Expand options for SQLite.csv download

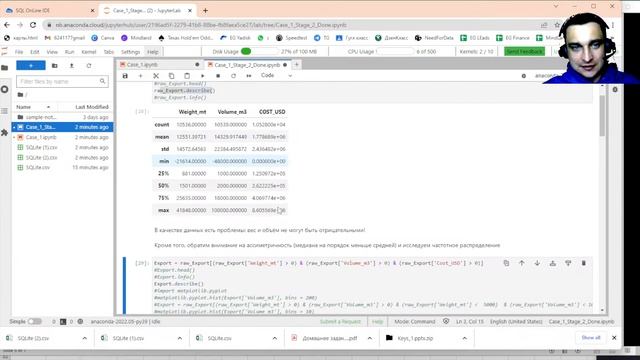(x=275, y=338)
